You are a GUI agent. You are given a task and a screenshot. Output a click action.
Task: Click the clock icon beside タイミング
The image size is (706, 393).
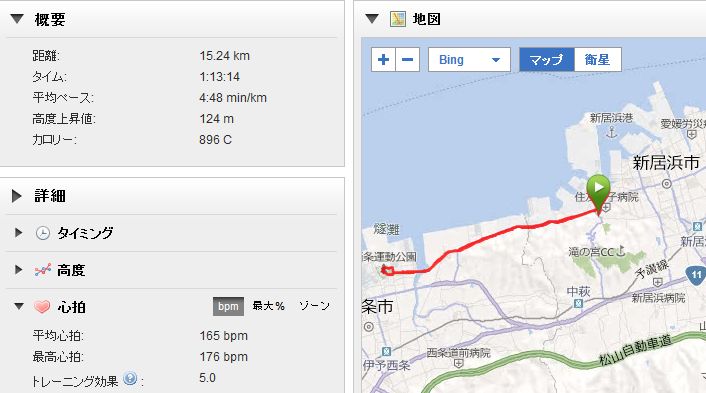pos(43,233)
